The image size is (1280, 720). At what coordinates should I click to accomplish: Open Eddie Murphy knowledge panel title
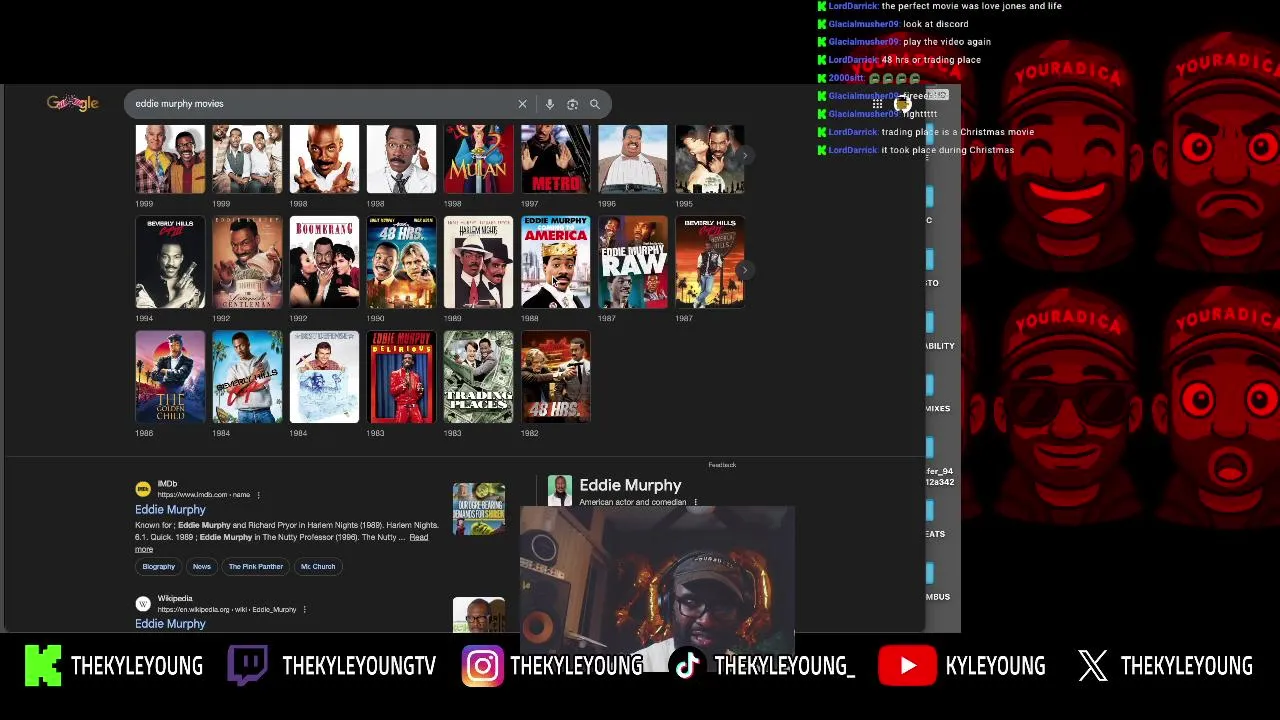click(x=630, y=485)
